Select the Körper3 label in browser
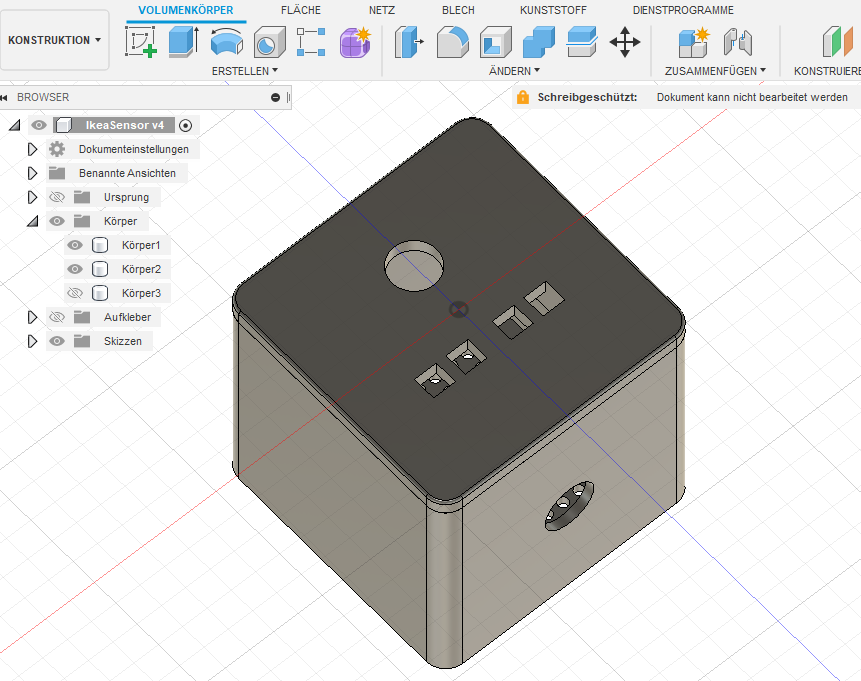Screen dimensions: 861x681 coord(141,293)
